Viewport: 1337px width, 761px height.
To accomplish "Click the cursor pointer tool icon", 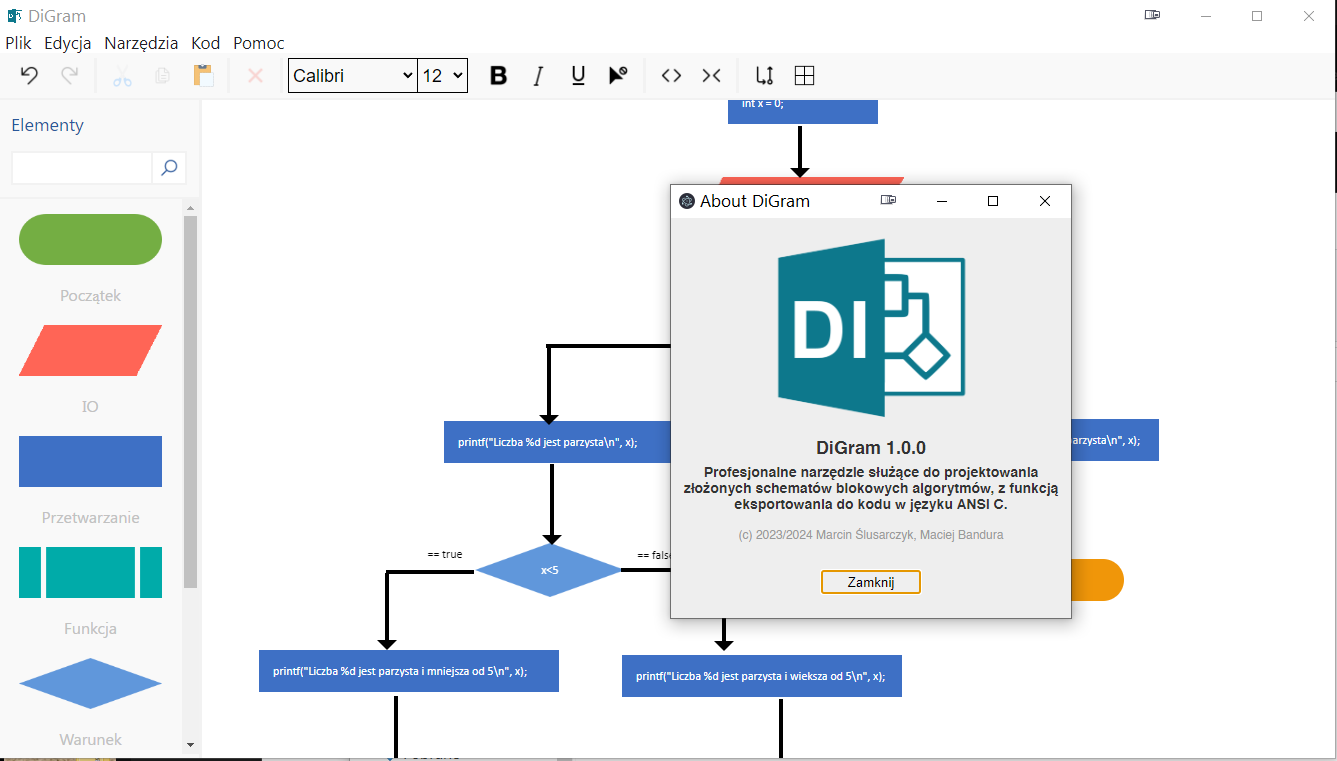I will pyautogui.click(x=618, y=75).
